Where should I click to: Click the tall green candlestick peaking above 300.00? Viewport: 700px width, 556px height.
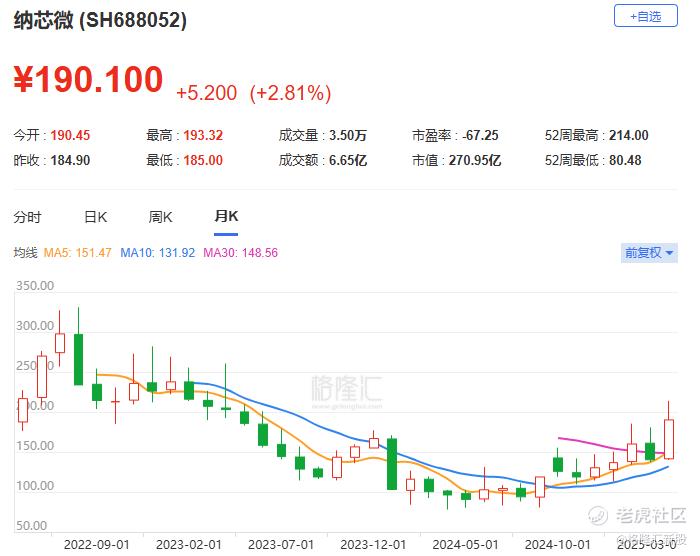pos(78,359)
